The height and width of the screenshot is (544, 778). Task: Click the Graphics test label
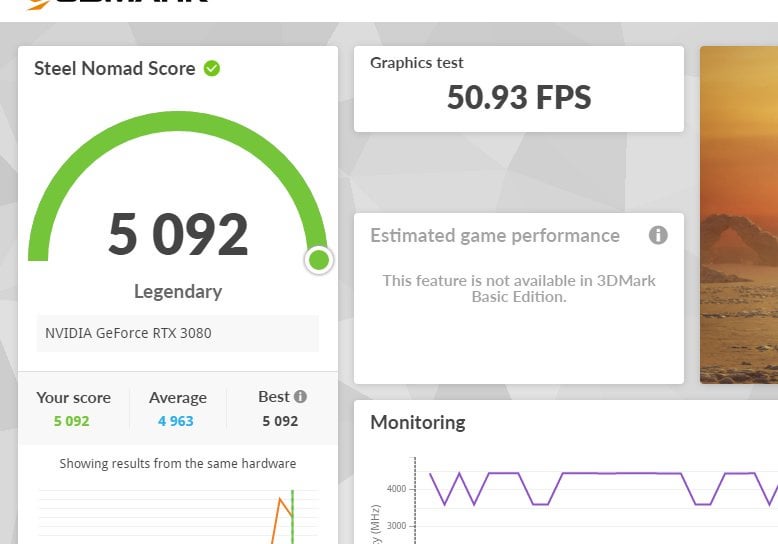(x=416, y=63)
